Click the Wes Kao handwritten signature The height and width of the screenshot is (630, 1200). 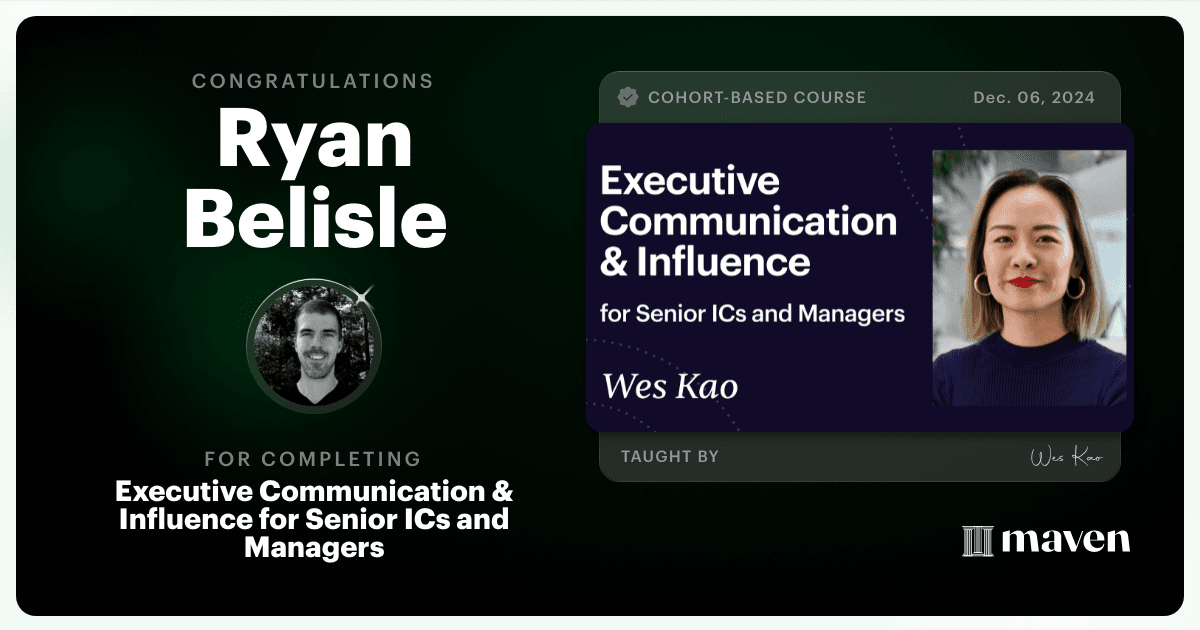(x=1066, y=457)
